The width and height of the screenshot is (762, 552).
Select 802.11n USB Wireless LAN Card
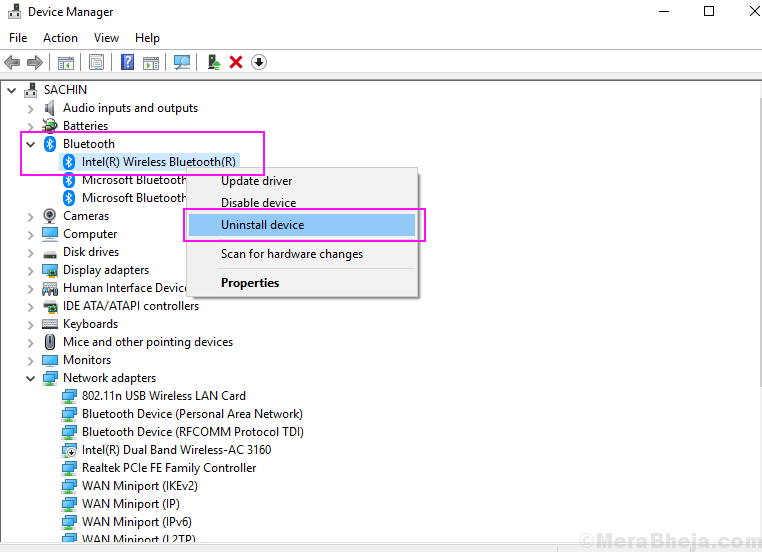[x=164, y=396]
